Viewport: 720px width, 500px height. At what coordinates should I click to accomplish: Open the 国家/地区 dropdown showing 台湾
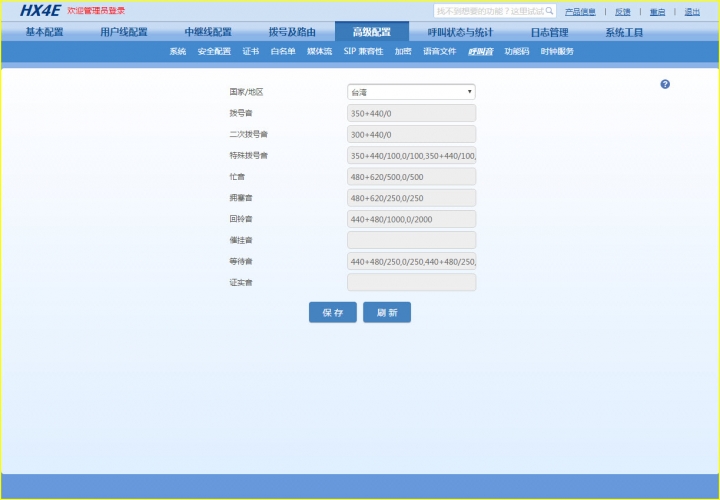[411, 92]
